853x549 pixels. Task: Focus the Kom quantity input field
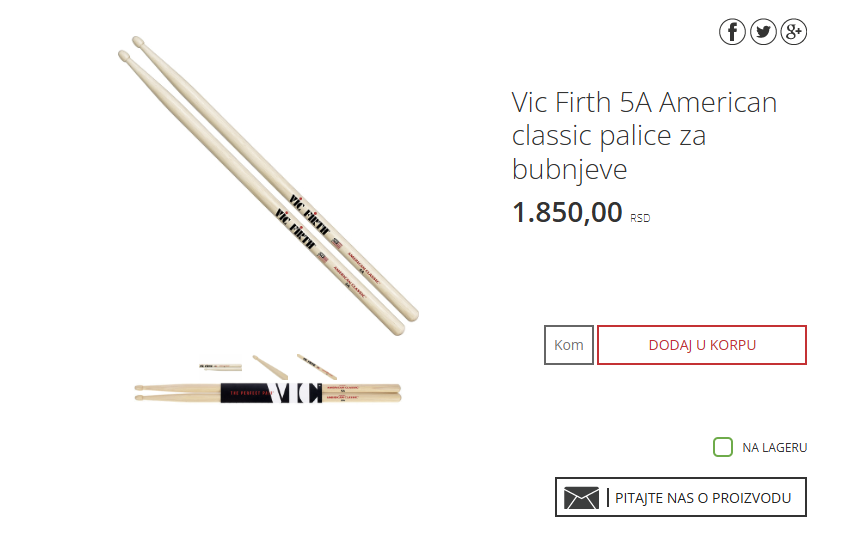[568, 345]
